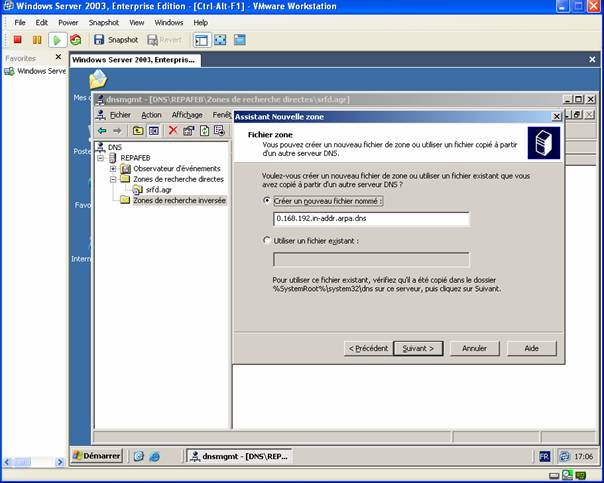Click the dnsmgmt Forward arrow toolbar icon
Screen dimensions: 604x483
click(117, 131)
